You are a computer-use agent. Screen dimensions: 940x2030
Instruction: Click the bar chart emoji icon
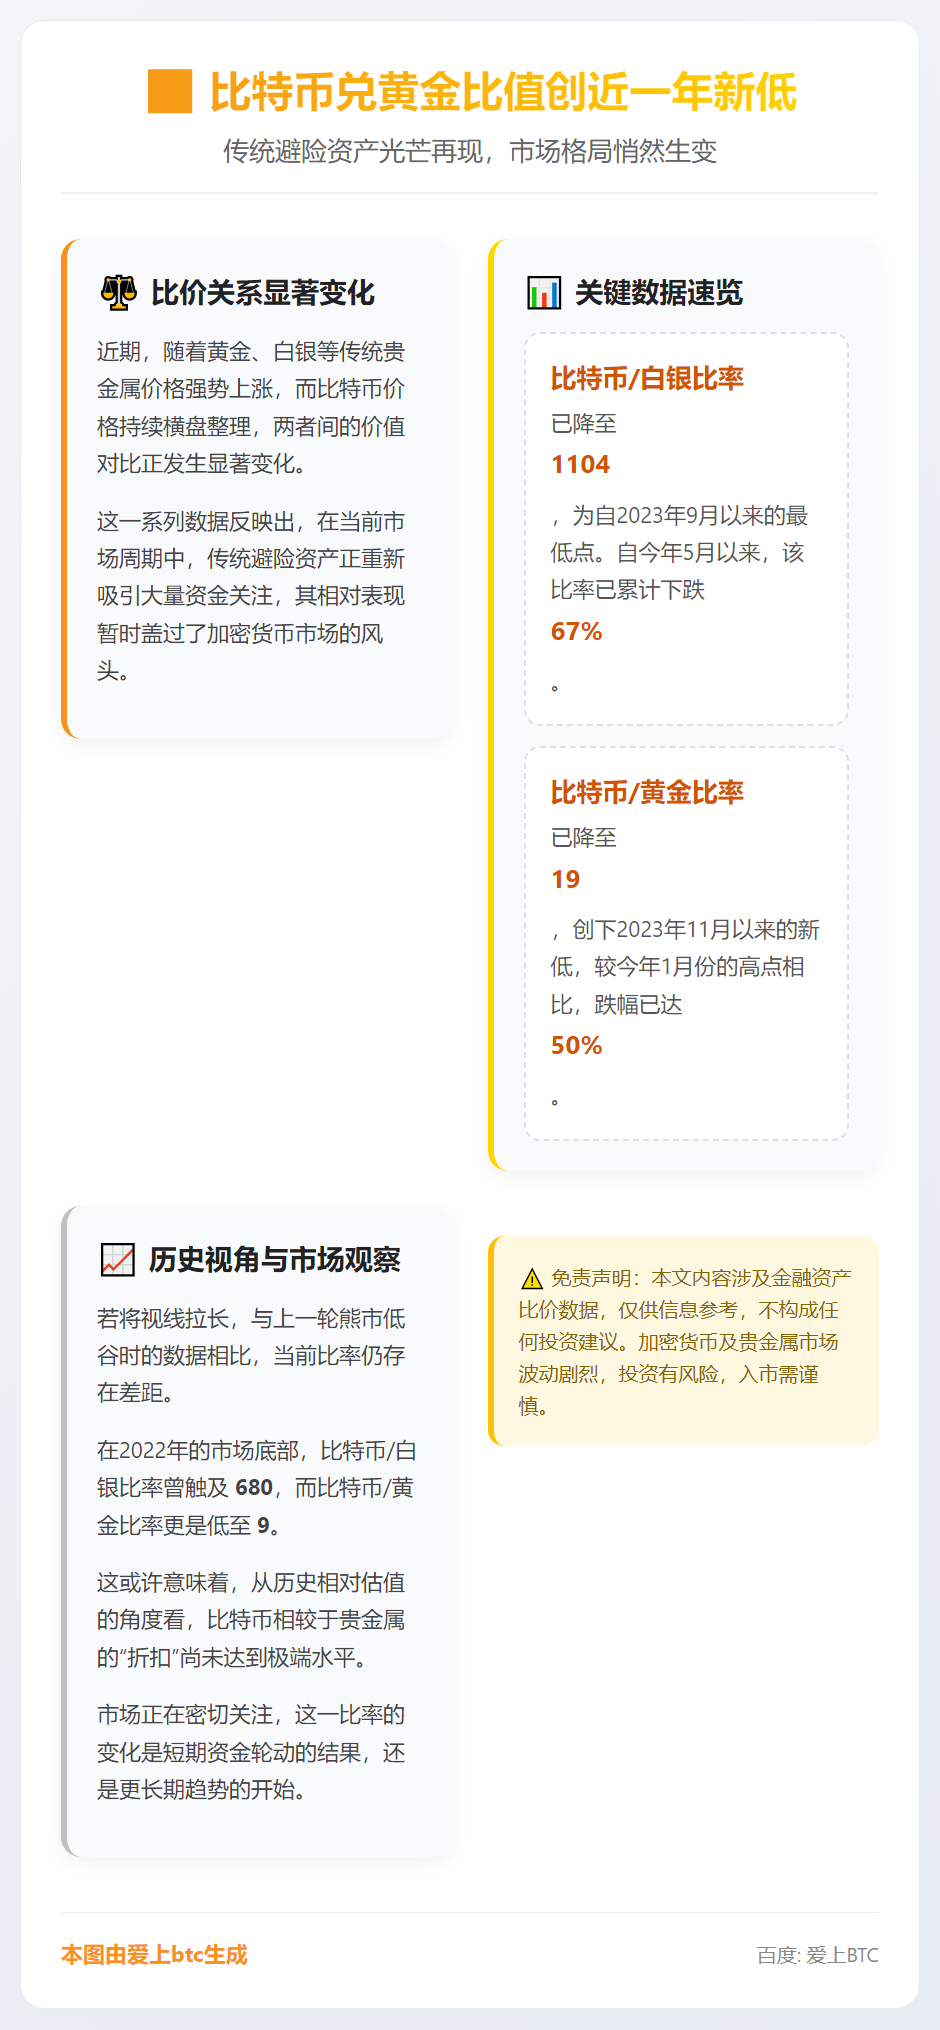pyautogui.click(x=544, y=293)
